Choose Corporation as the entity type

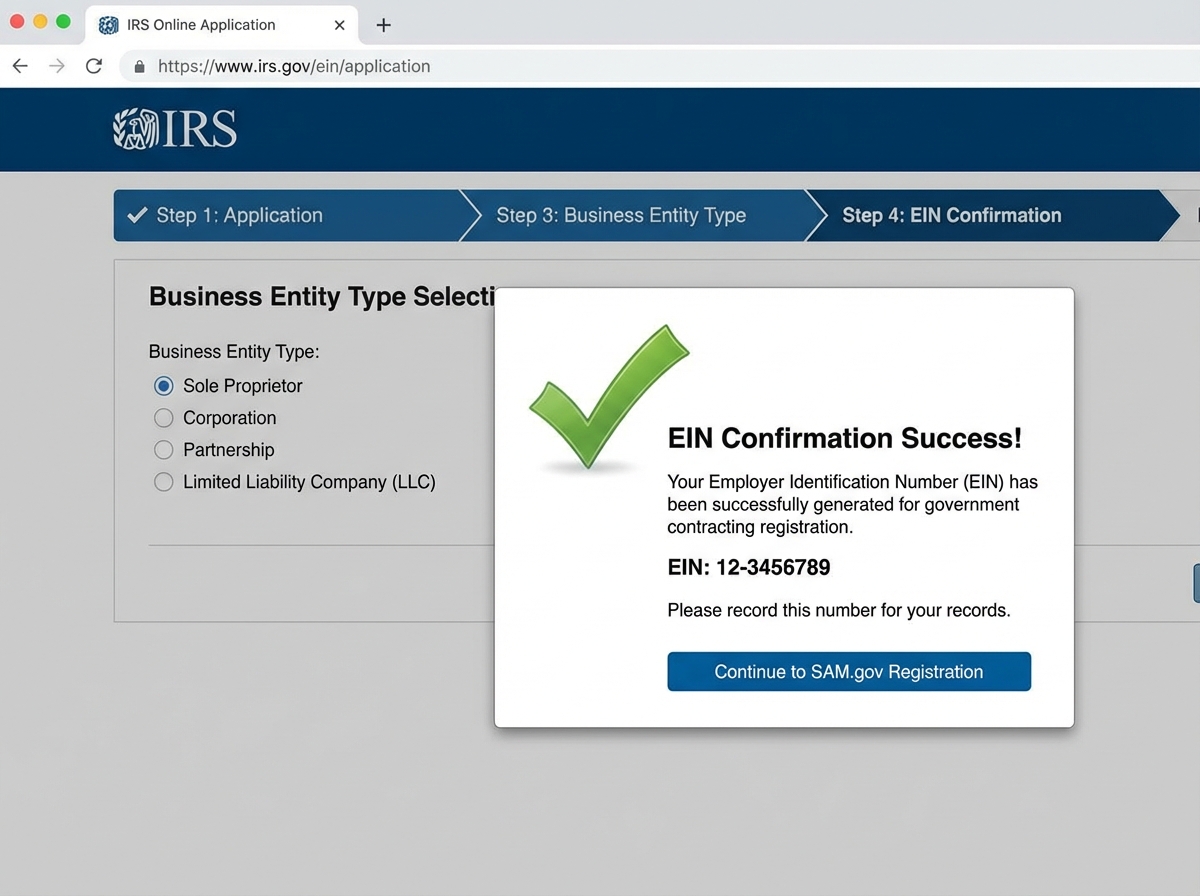163,418
